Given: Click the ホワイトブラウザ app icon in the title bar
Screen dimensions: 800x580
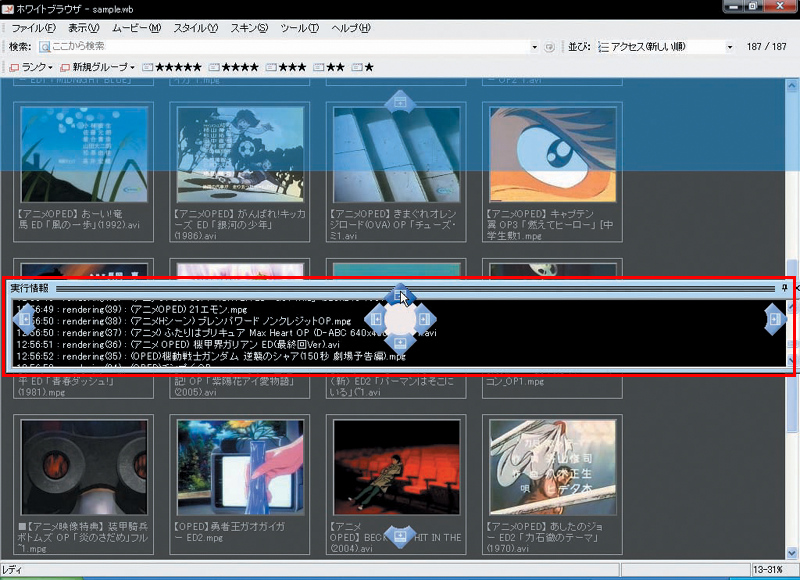Looking at the screenshot, I should click(7, 9).
